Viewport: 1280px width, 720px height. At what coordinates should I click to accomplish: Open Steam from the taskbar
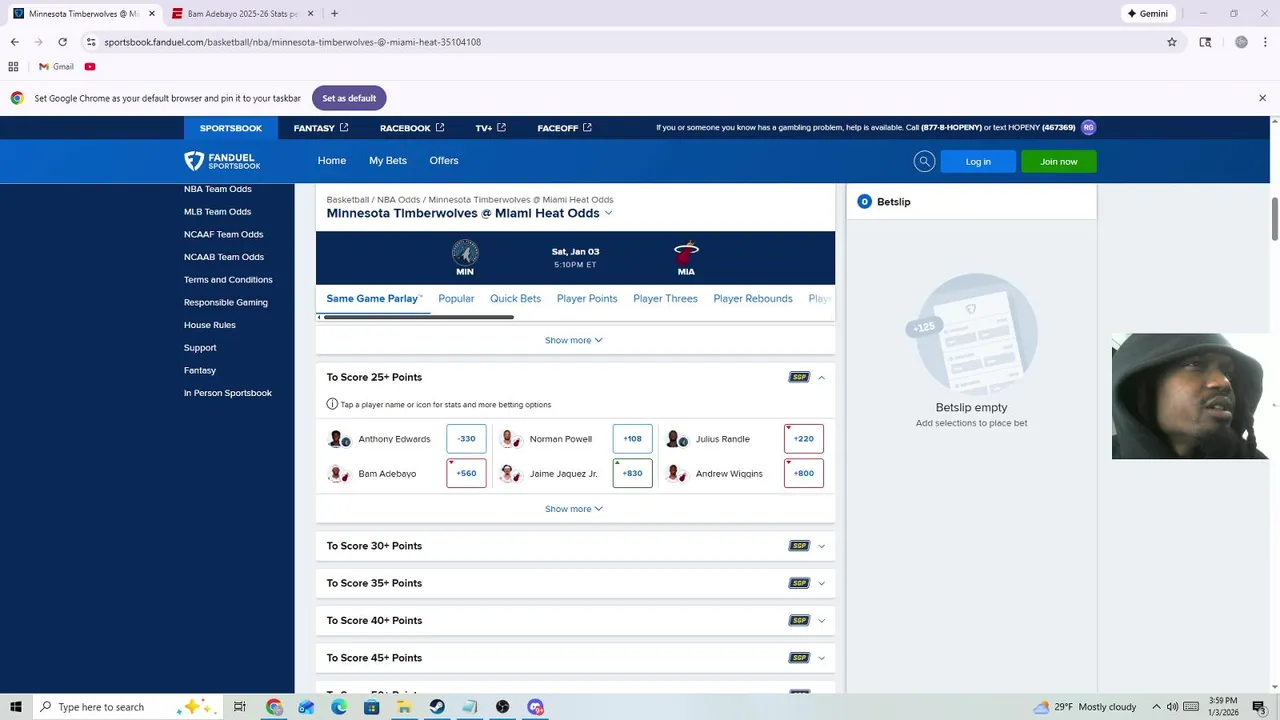(437, 707)
